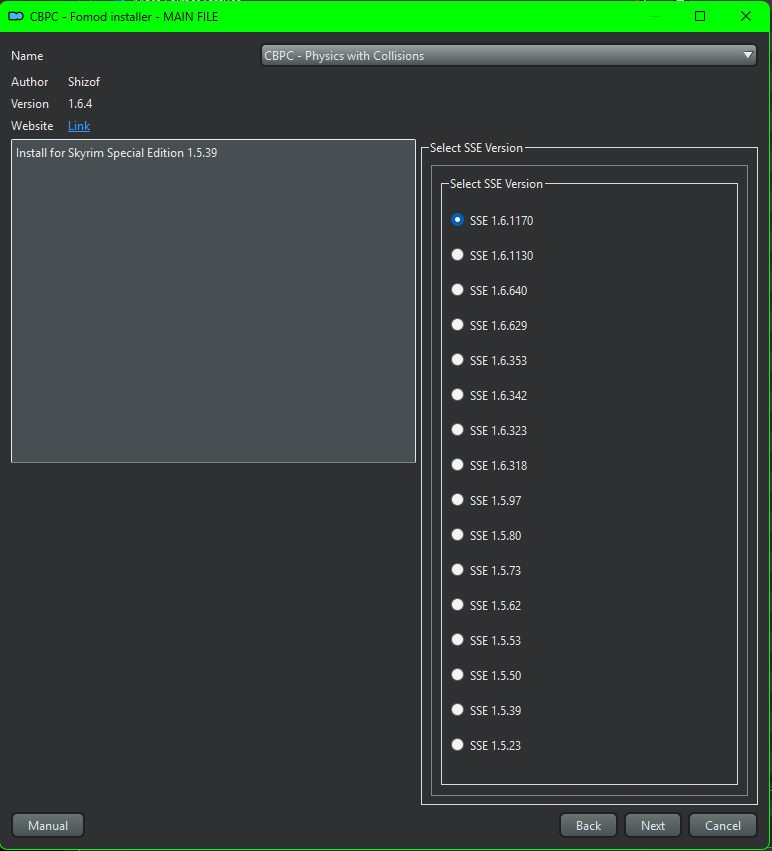
Task: Click the Manual install button
Action: [48, 825]
